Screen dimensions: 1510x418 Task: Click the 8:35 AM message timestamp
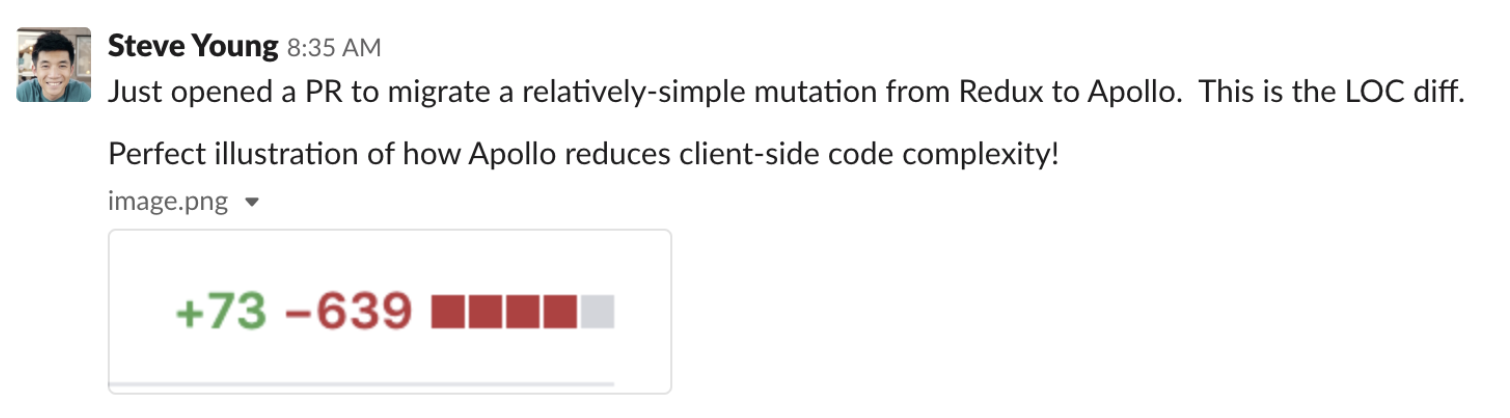coord(333,48)
